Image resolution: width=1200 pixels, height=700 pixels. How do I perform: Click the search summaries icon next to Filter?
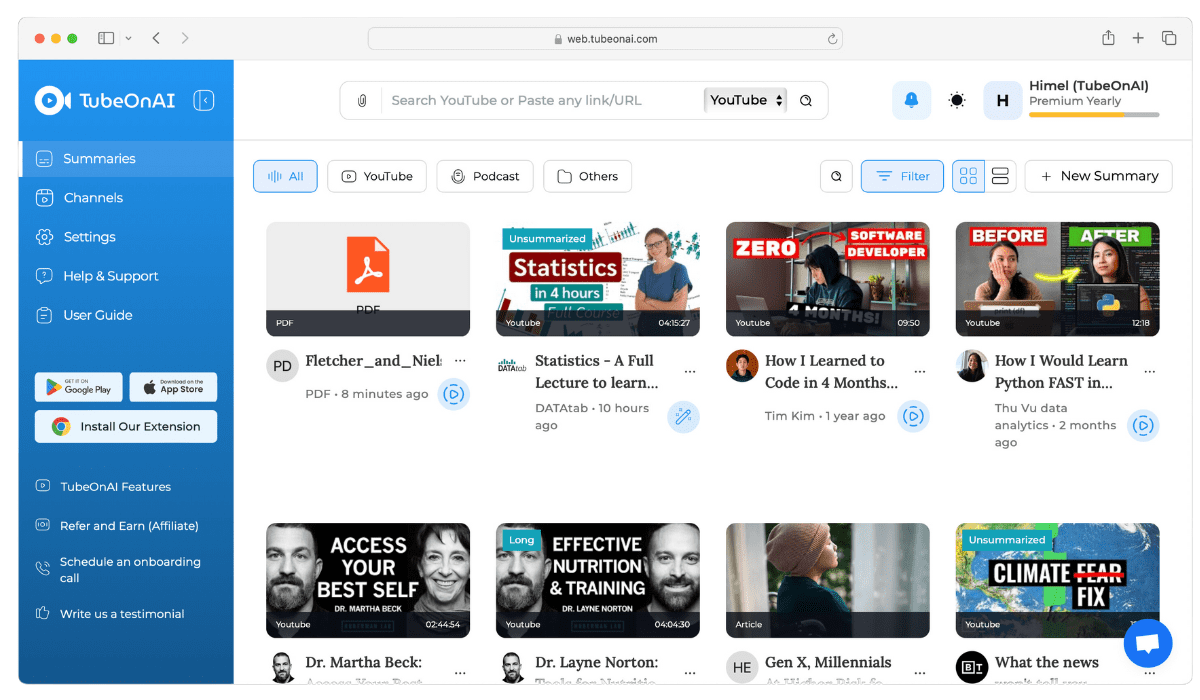point(836,176)
